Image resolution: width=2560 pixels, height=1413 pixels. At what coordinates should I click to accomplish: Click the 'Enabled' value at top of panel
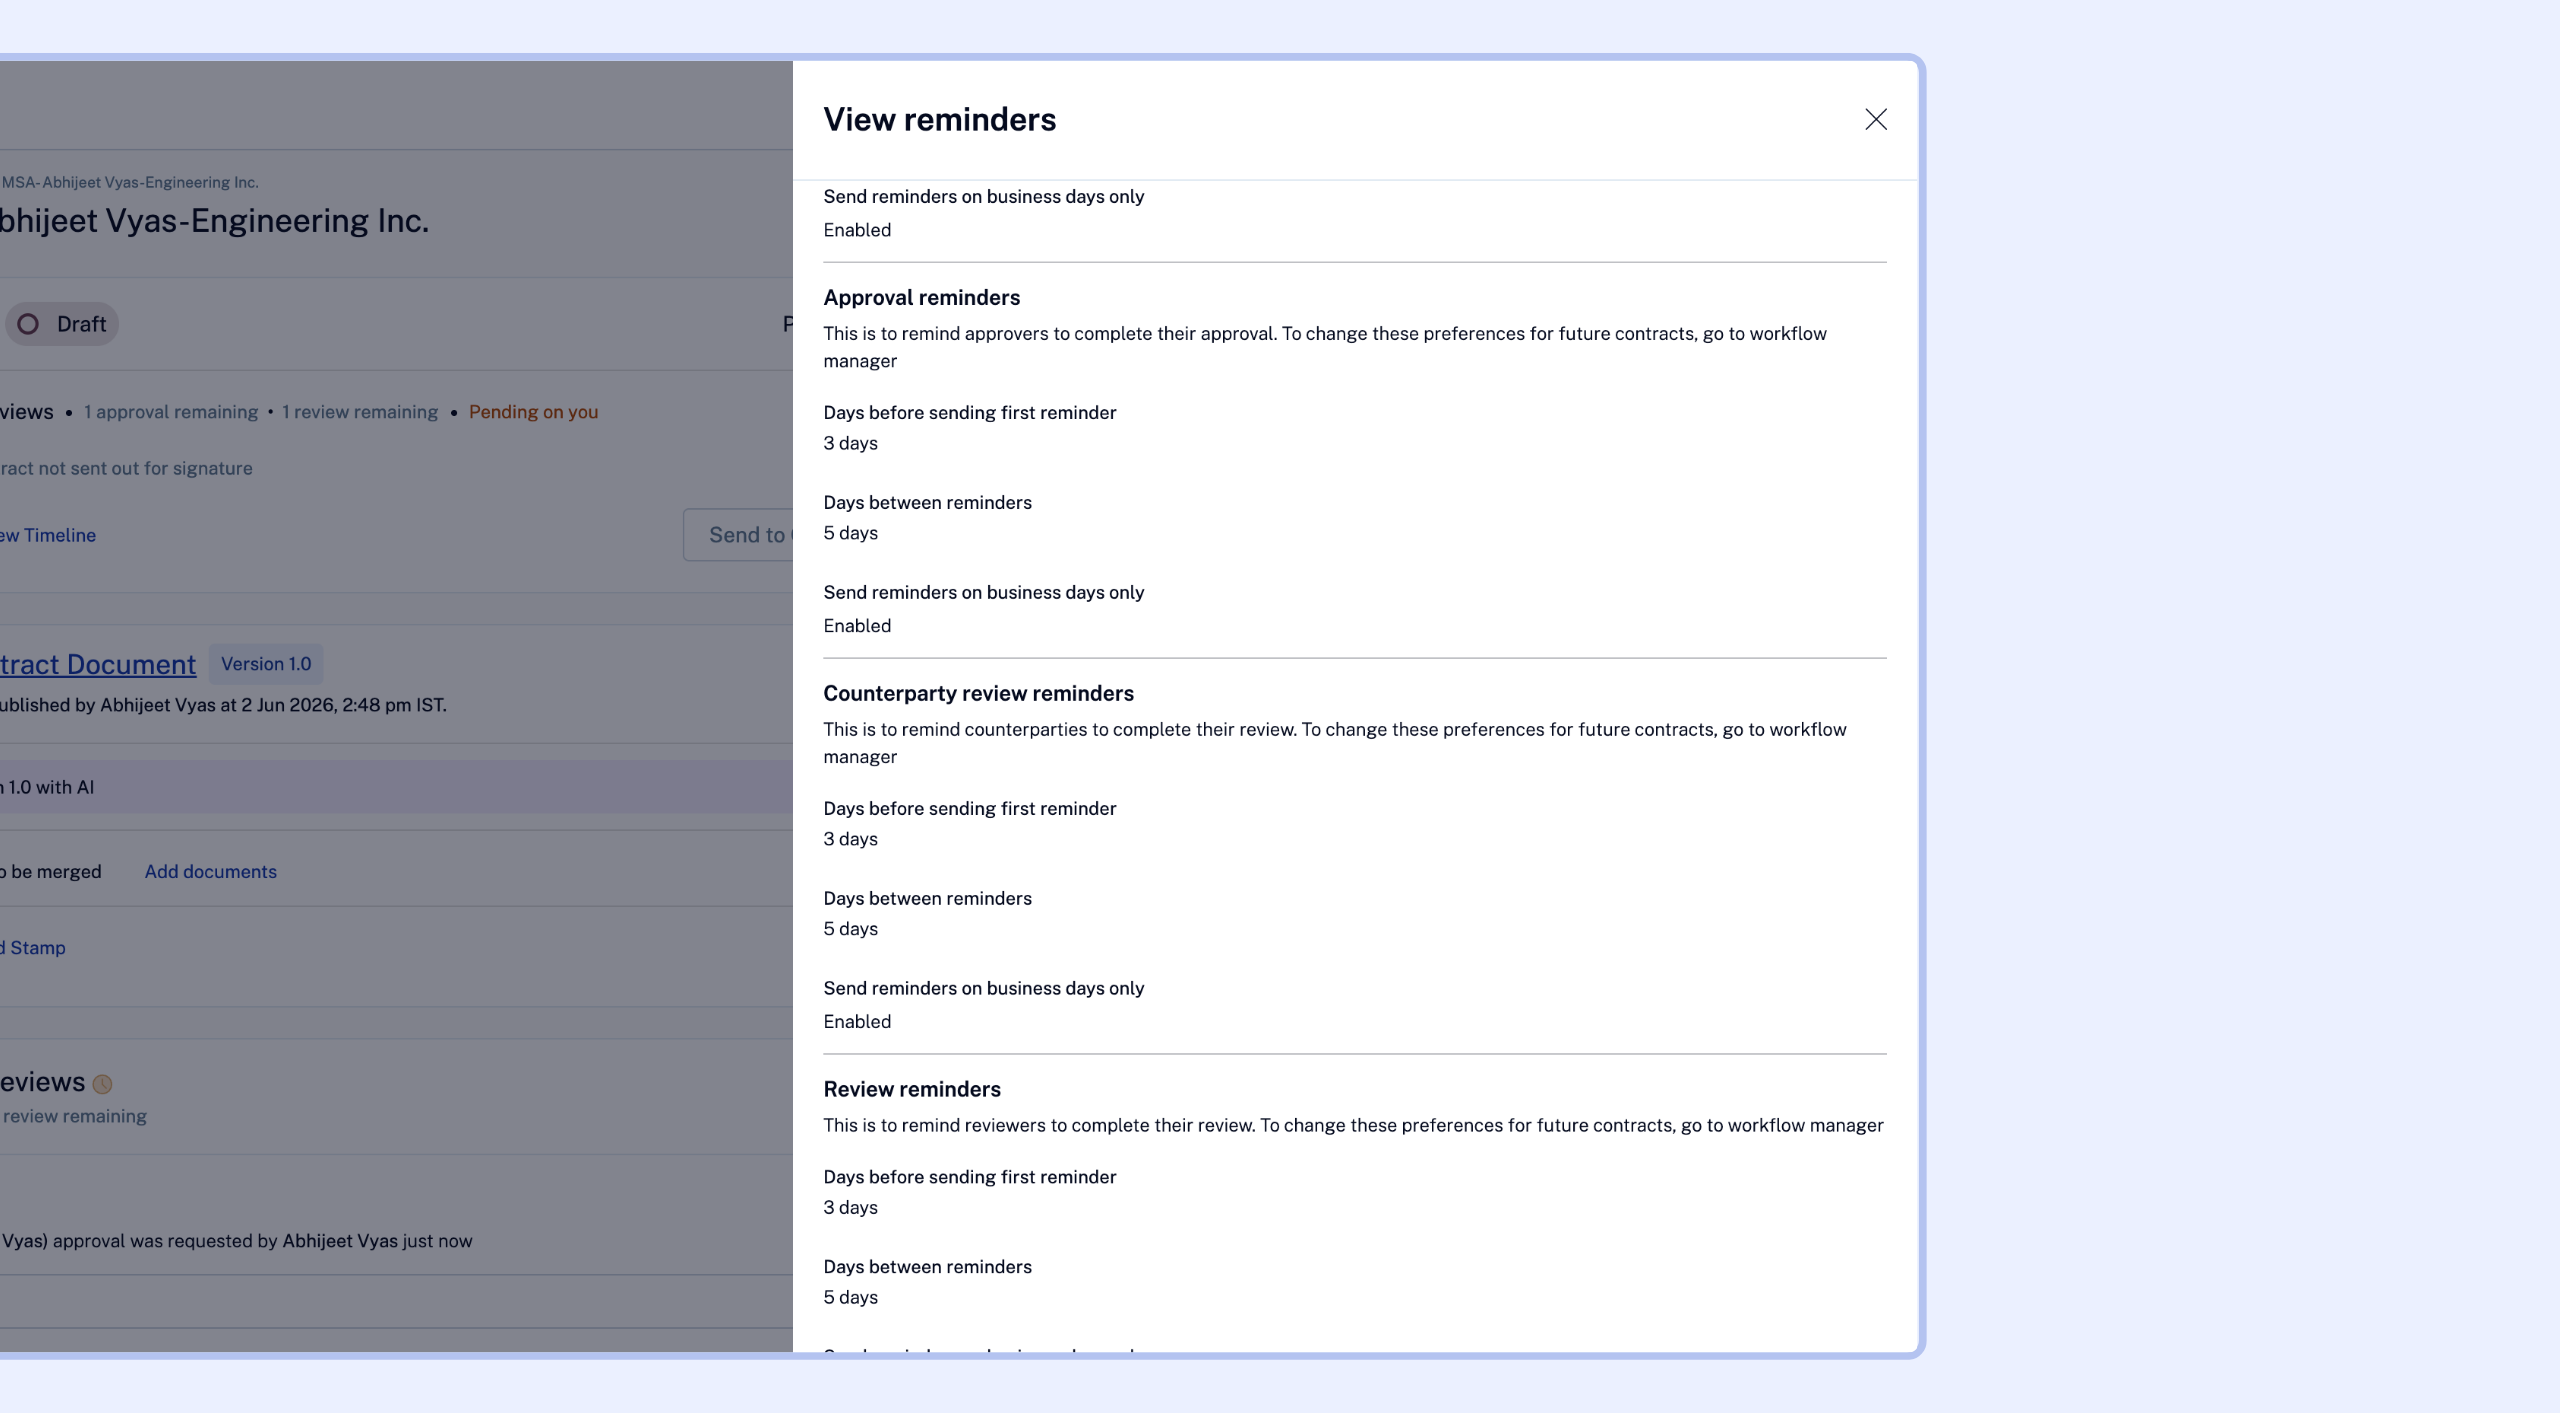click(x=857, y=230)
